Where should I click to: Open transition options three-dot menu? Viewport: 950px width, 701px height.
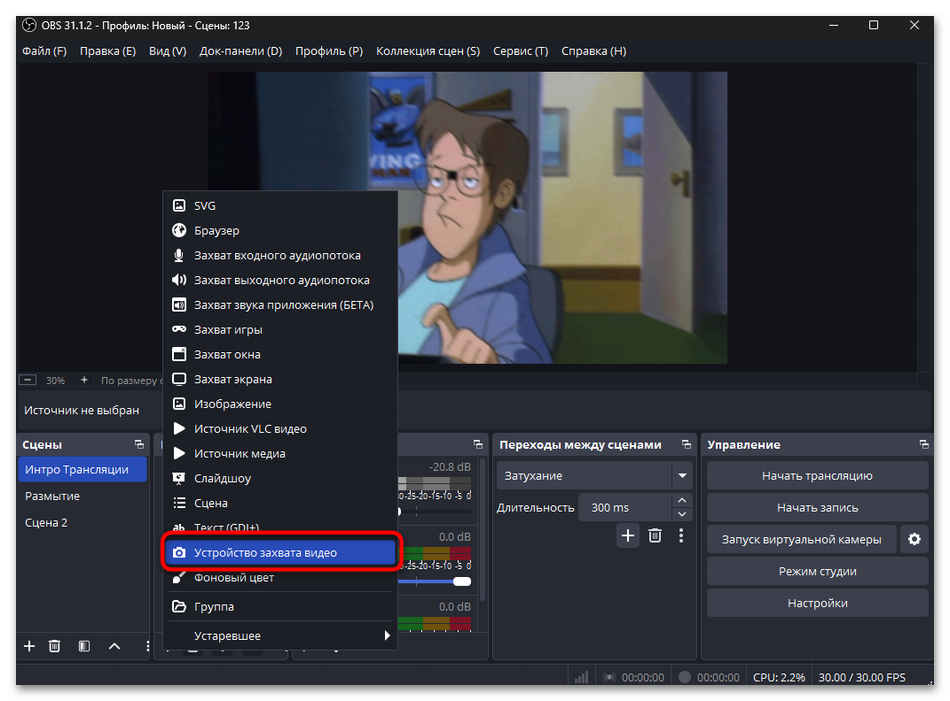click(682, 536)
